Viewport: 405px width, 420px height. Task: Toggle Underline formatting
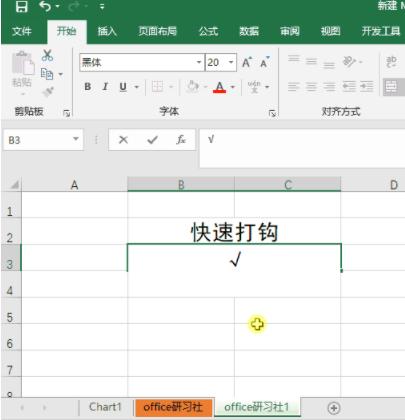123,87
